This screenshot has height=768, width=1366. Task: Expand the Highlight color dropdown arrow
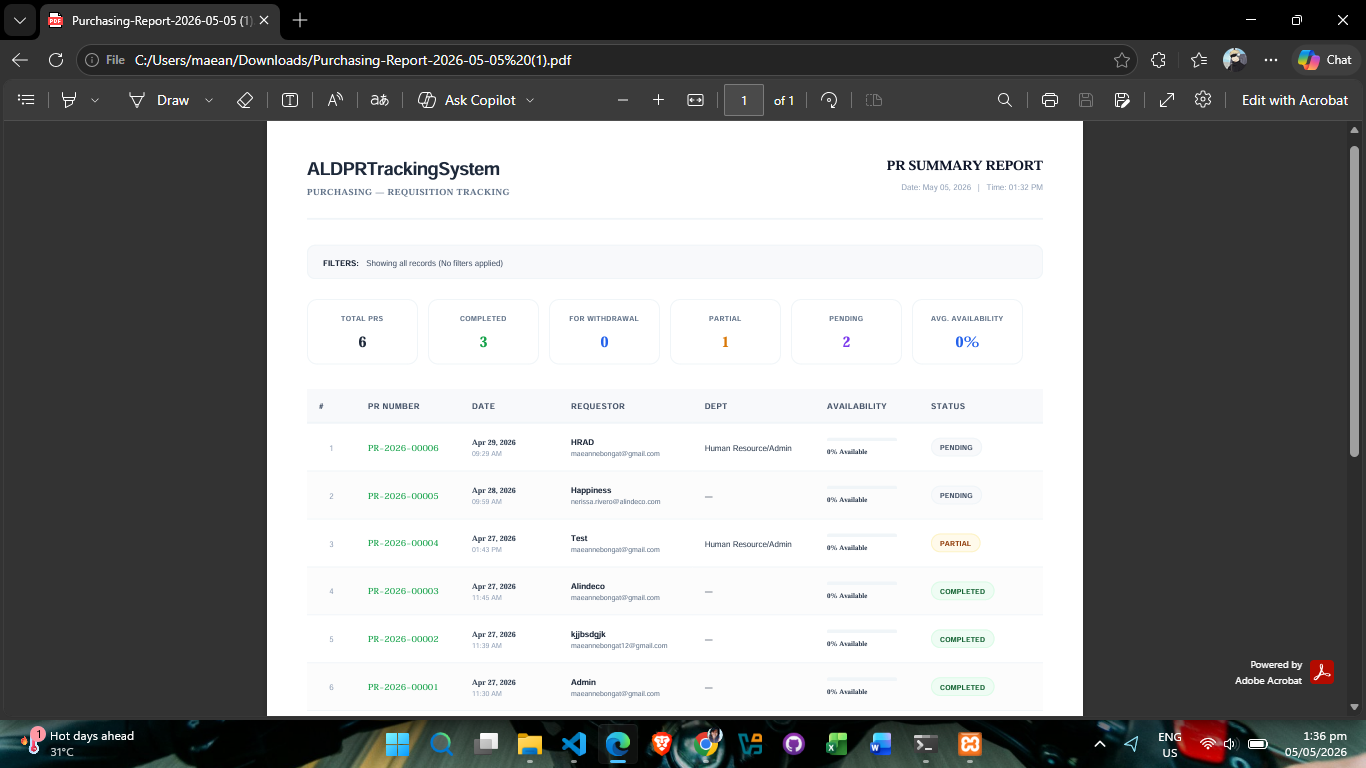pyautogui.click(x=95, y=100)
